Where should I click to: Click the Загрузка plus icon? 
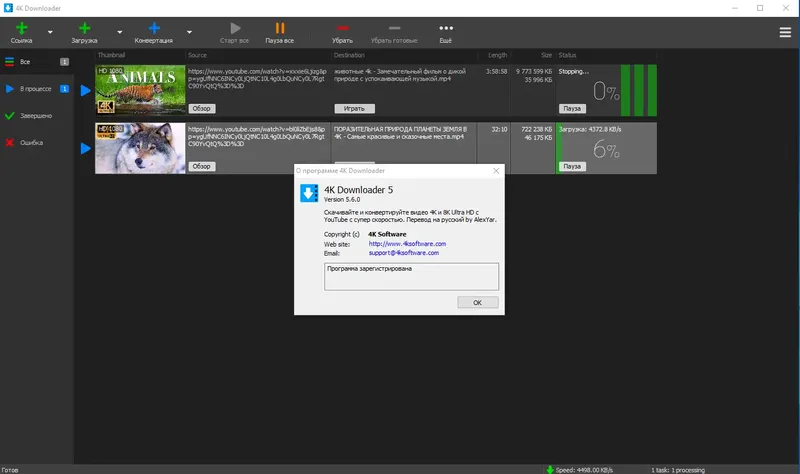click(x=85, y=28)
